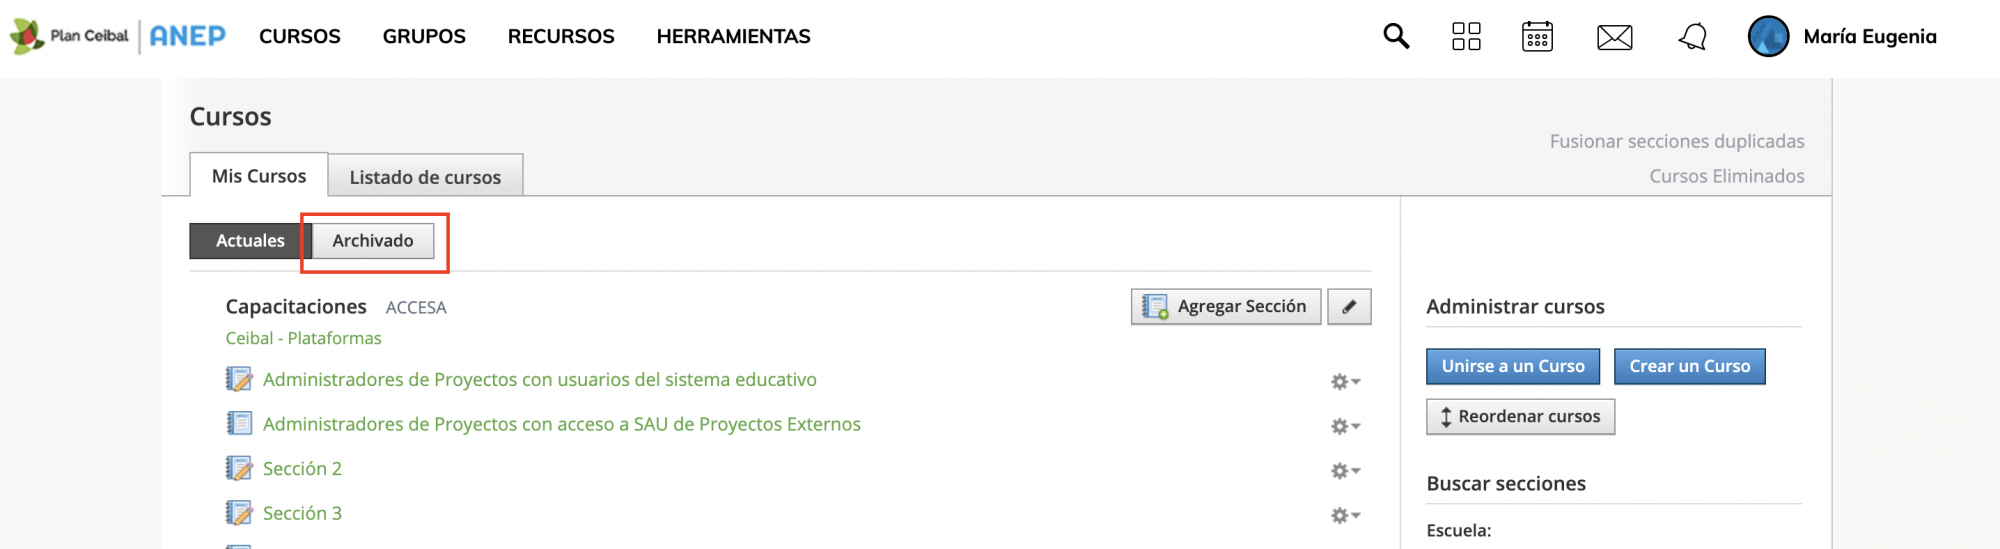Click the notebook icon beside Sección 2
This screenshot has width=2000, height=549.
tap(239, 468)
